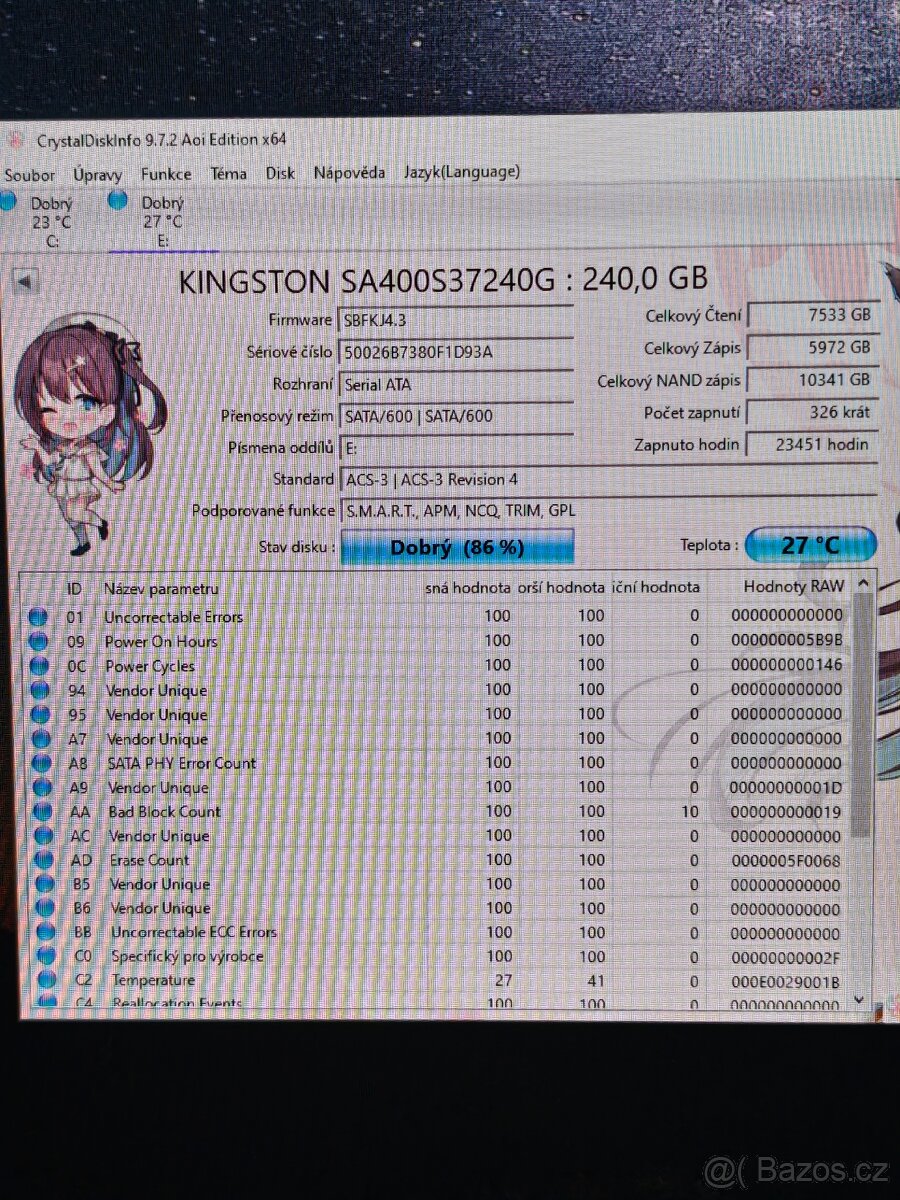
Task: Click the health icon next to Uncorrectable Errors
Action: click(40, 617)
